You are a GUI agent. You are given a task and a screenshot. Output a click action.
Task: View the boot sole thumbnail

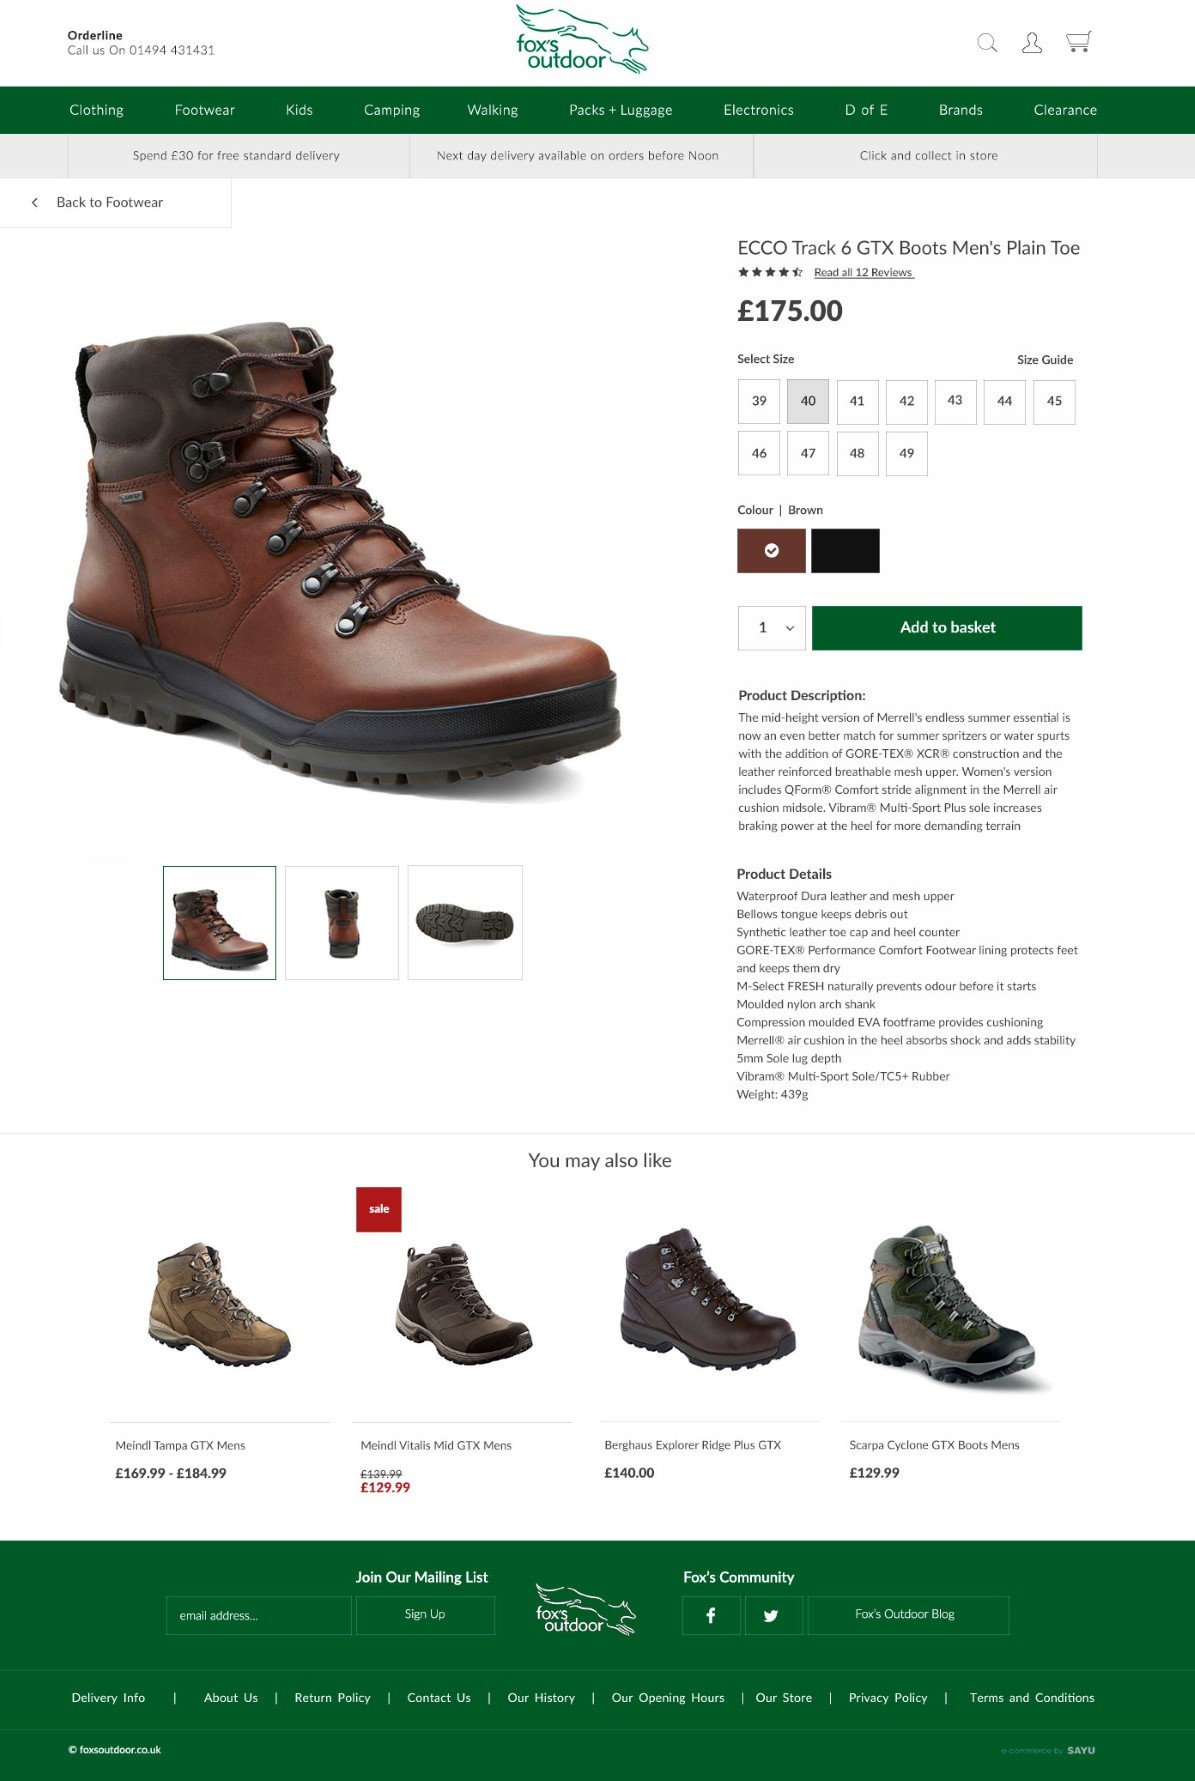(465, 922)
